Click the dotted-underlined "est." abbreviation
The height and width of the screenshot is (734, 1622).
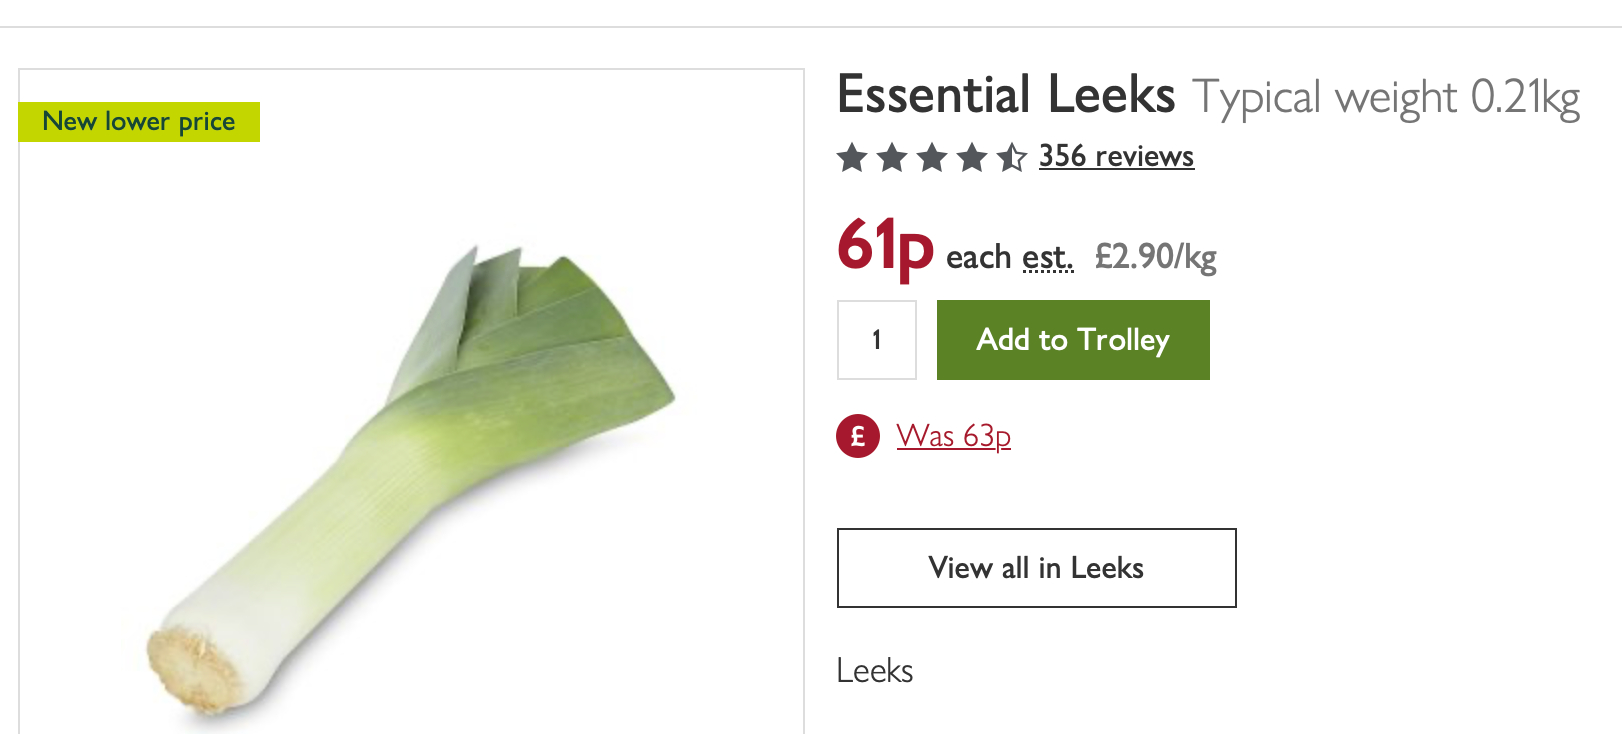coord(1048,258)
